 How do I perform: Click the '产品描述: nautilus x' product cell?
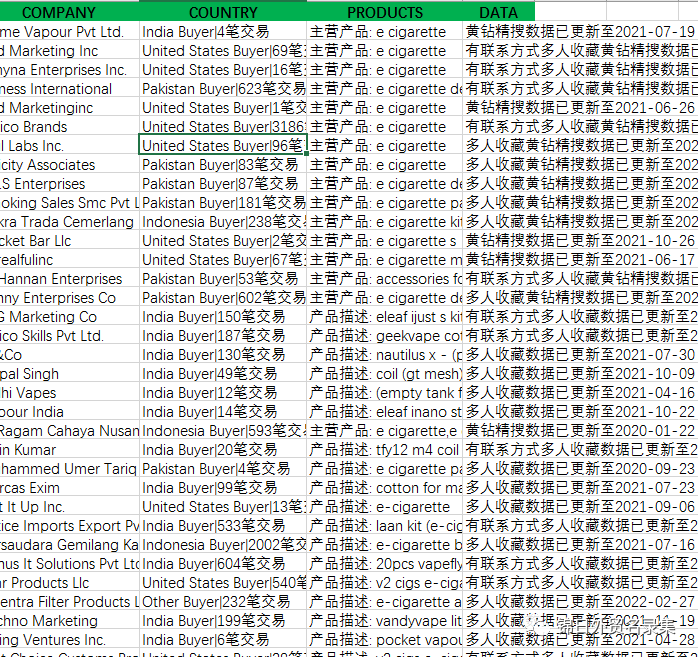click(x=385, y=355)
